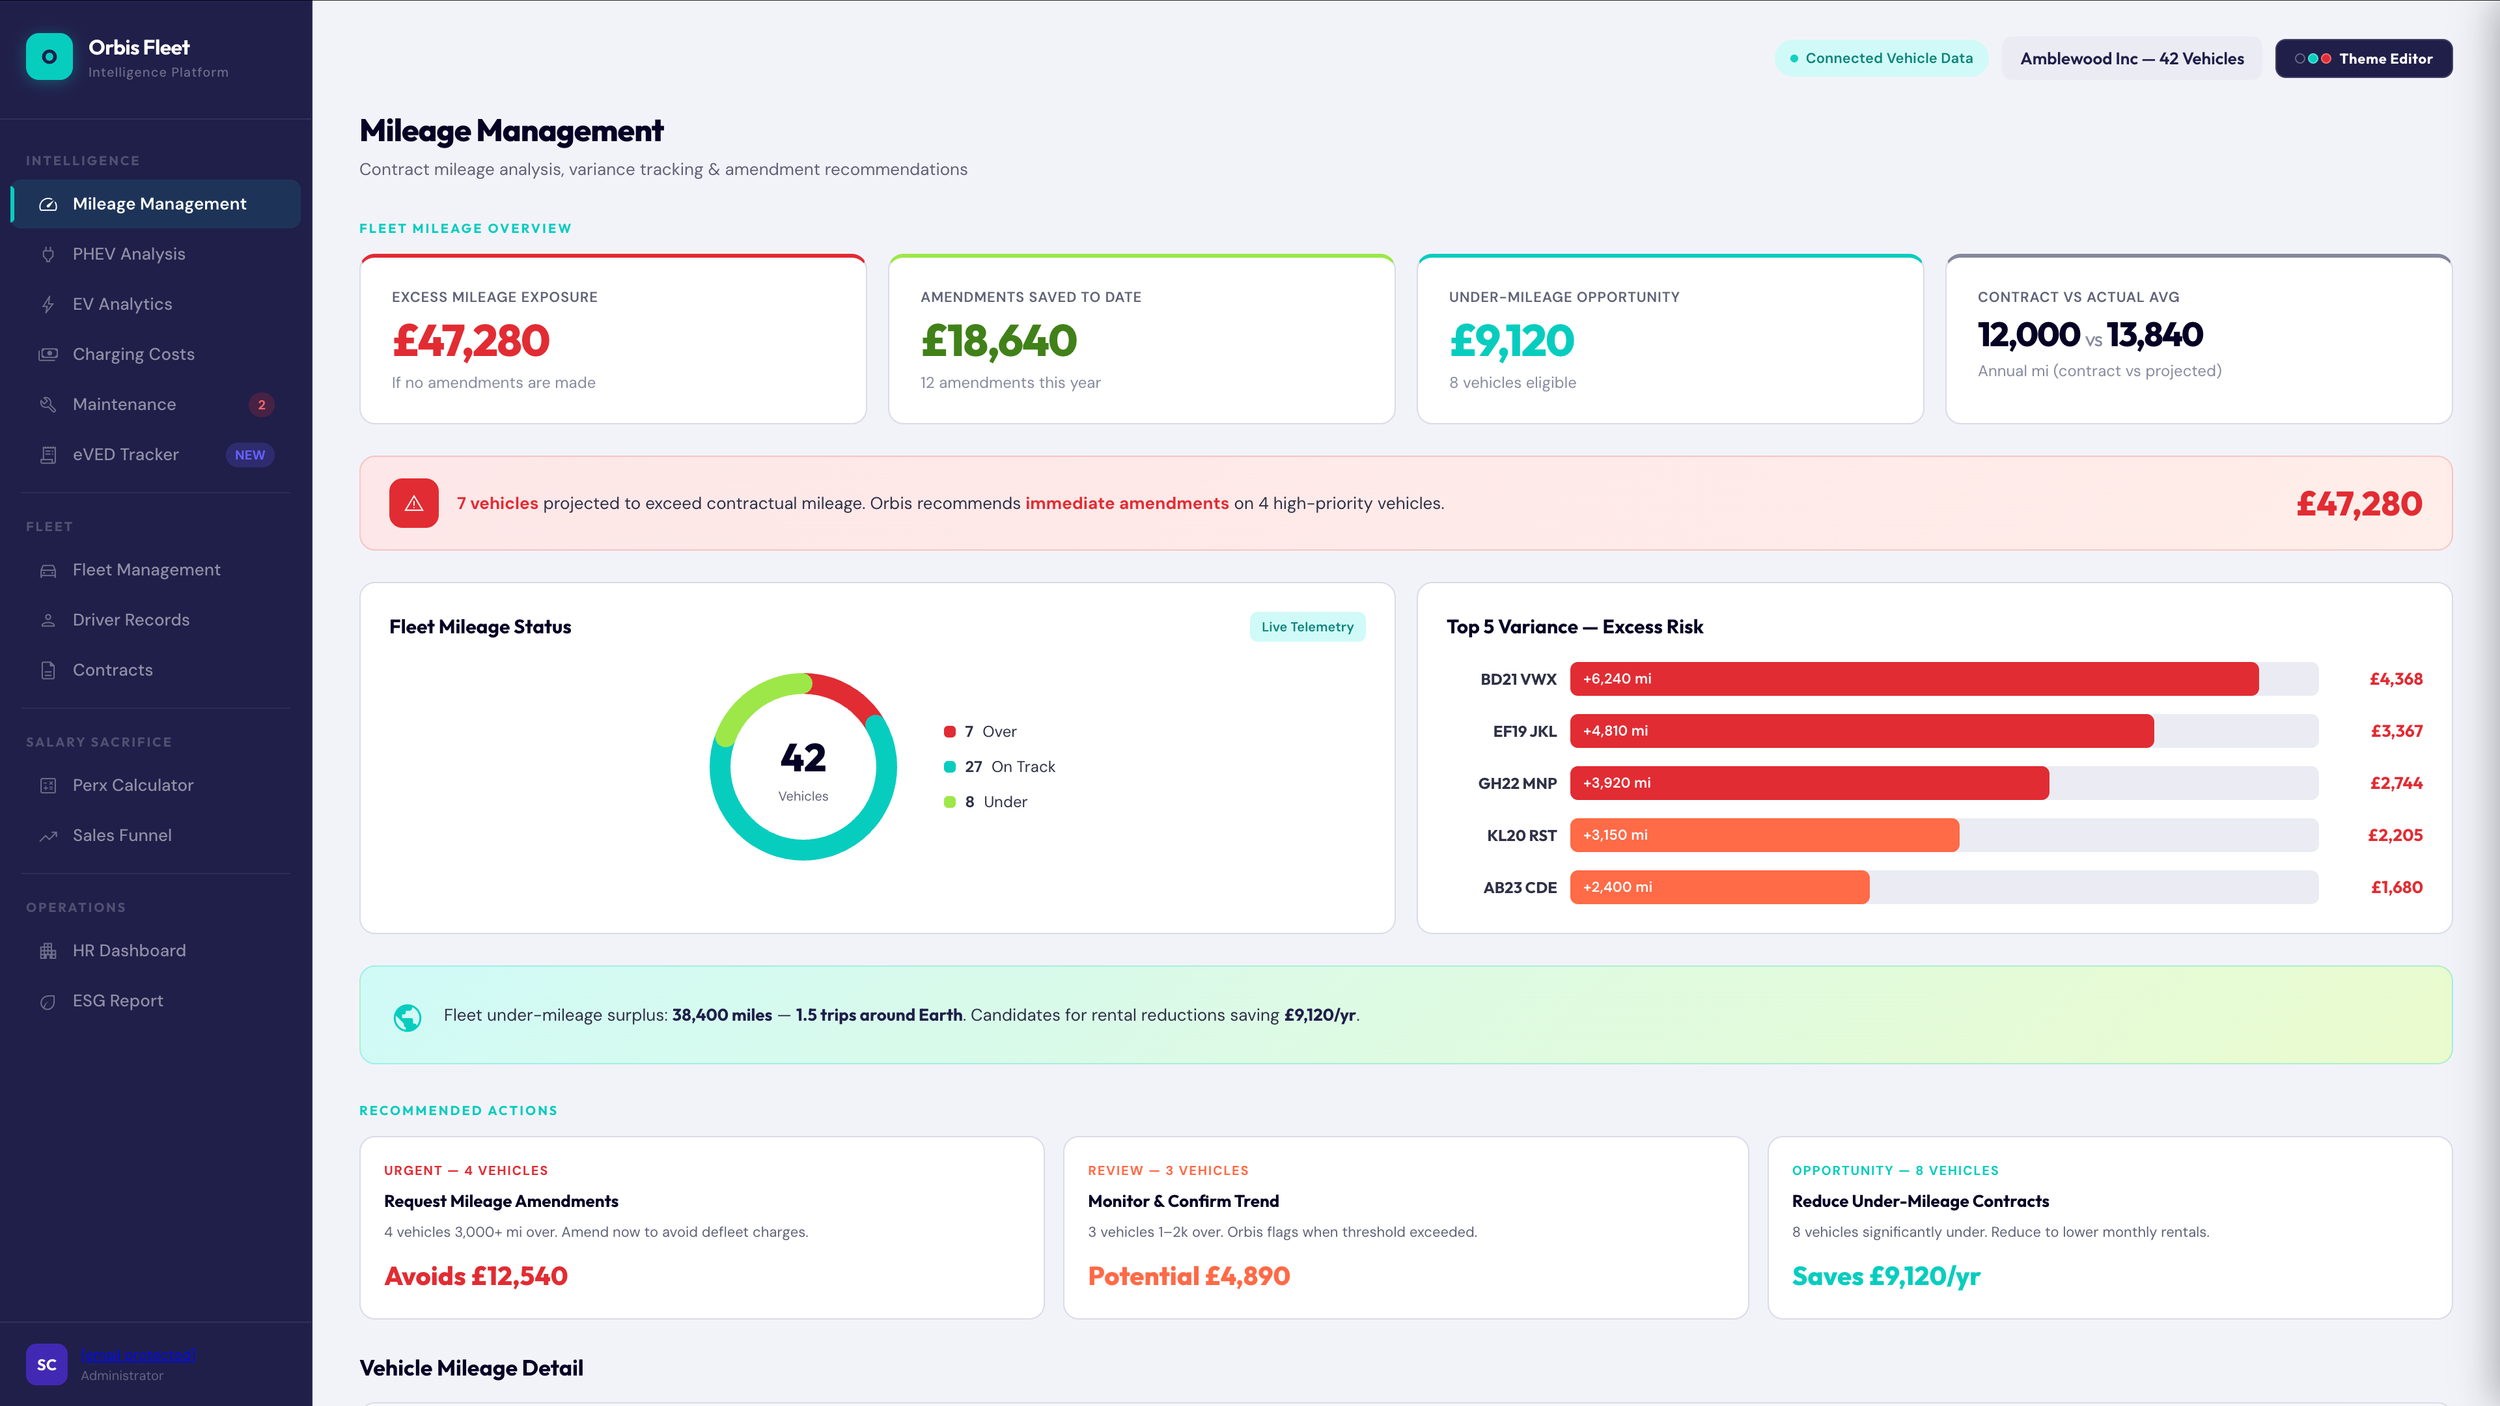2500x1406 pixels.
Task: Click the SC user avatar
Action: 47,1364
